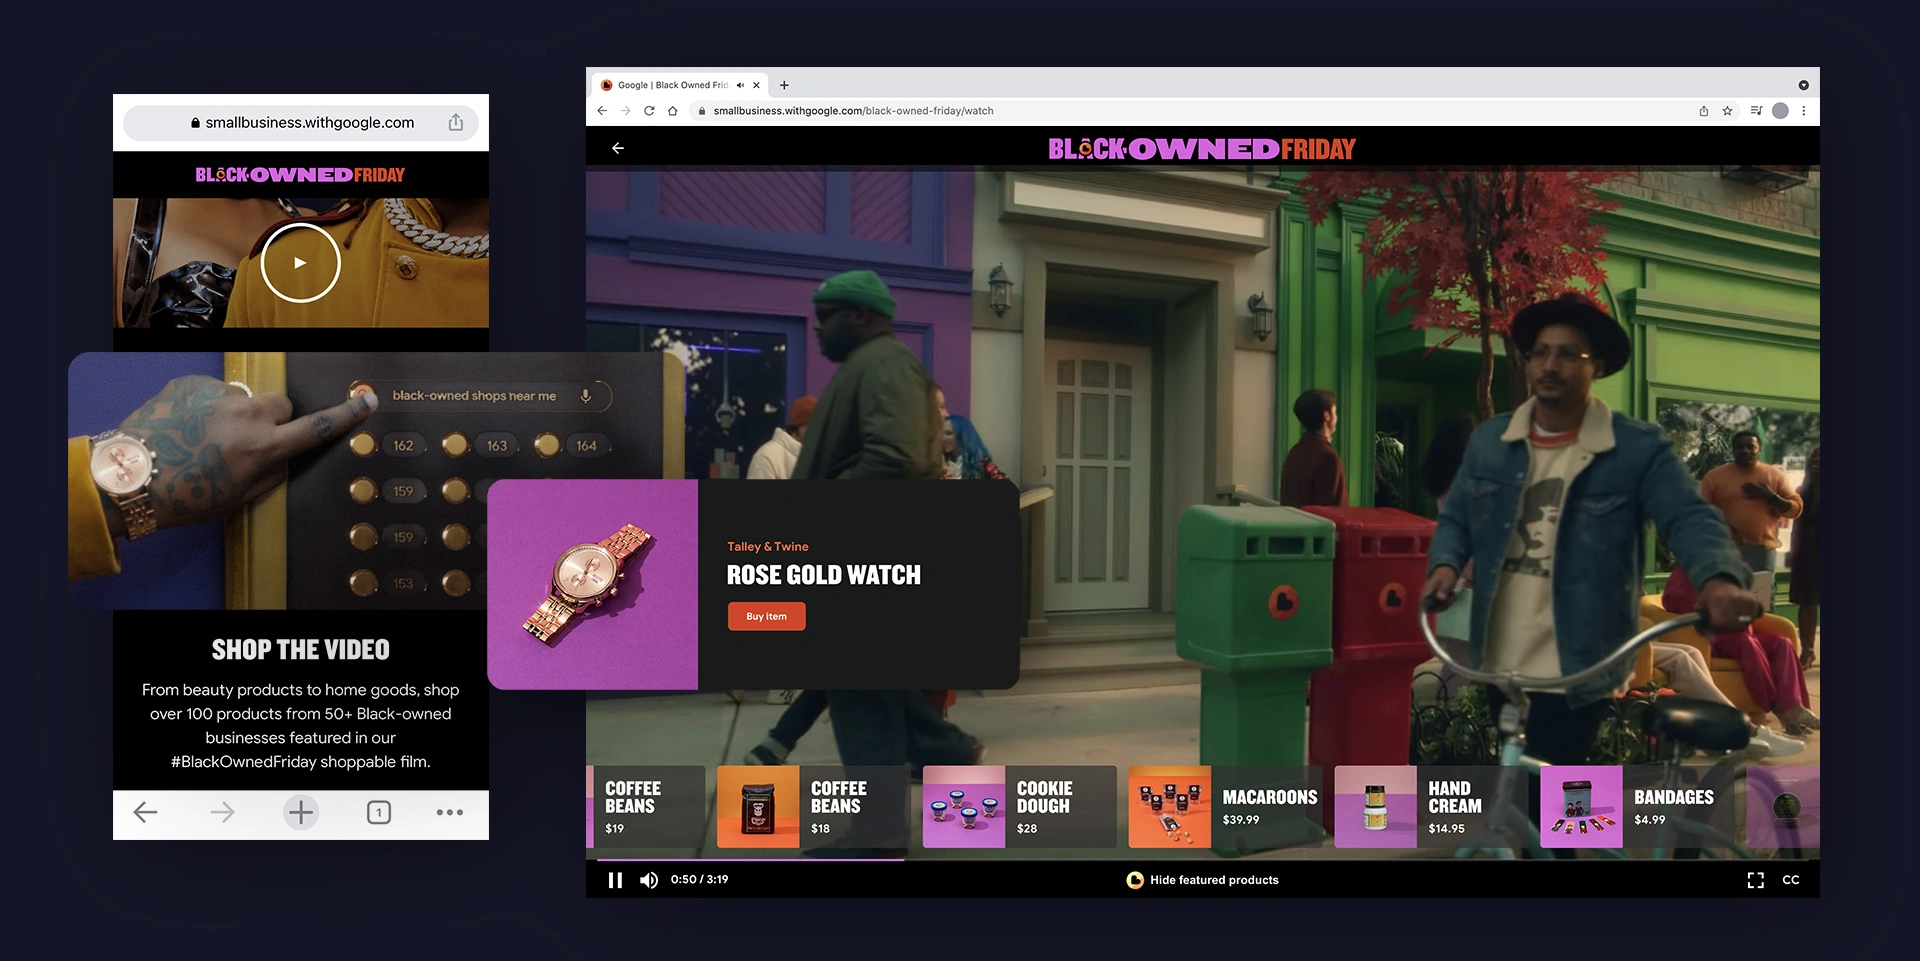Click the Chrome back navigation arrow
Viewport: 1920px width, 961px height.
pos(602,111)
